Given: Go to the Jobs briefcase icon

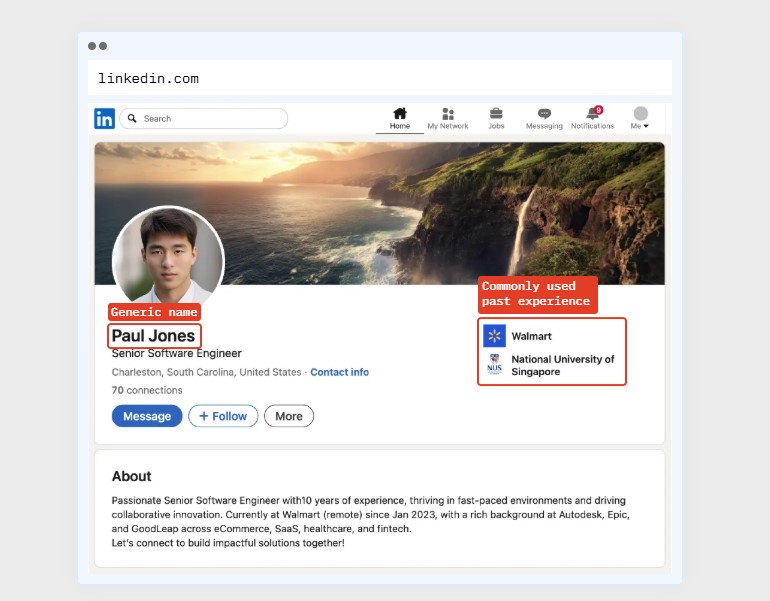Looking at the screenshot, I should pos(496,113).
